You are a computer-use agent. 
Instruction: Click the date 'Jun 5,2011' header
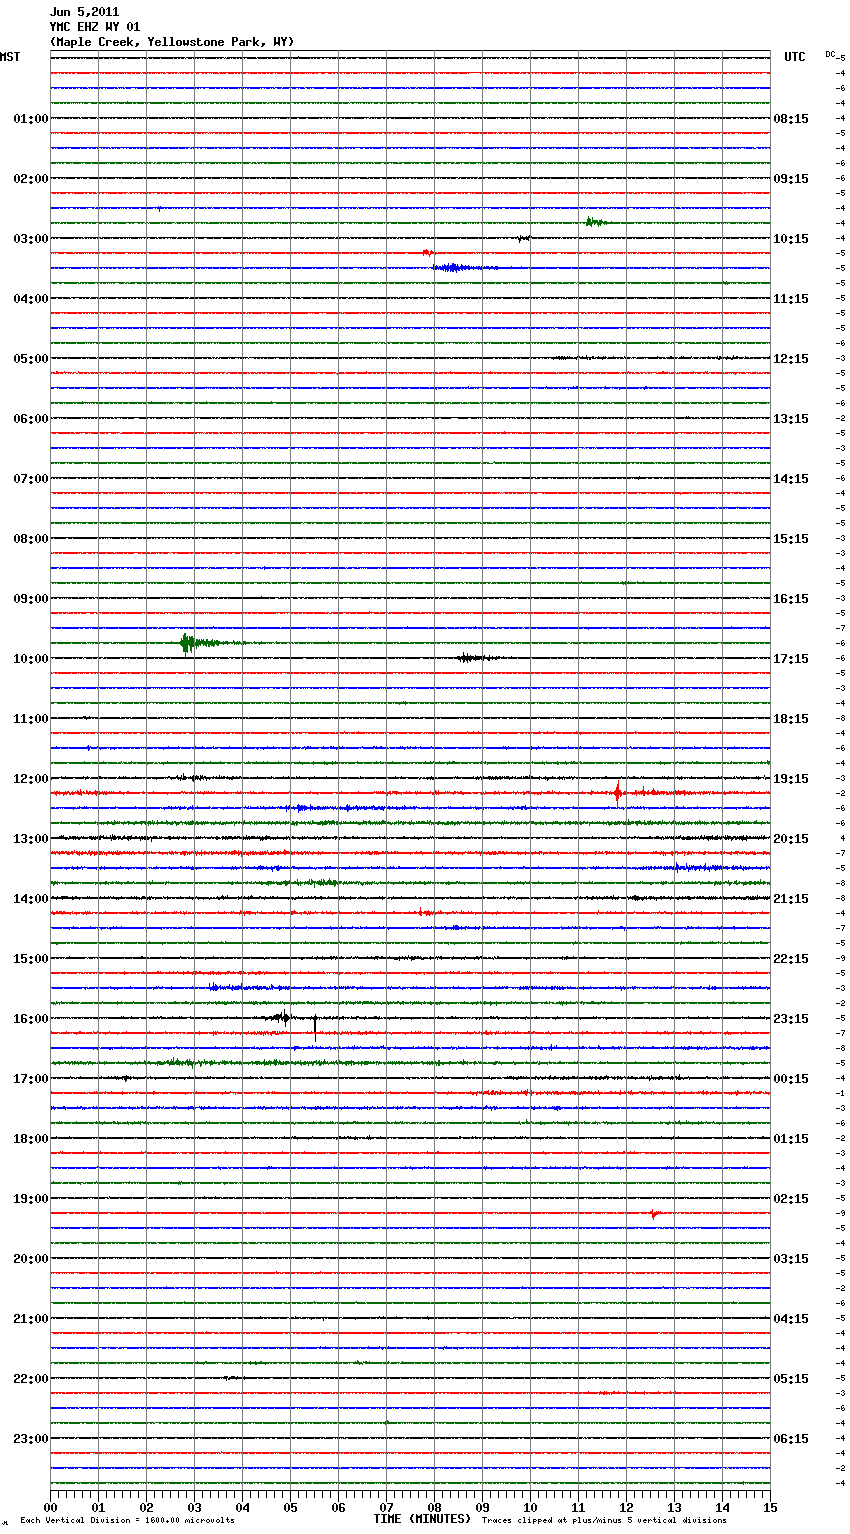coord(84,12)
